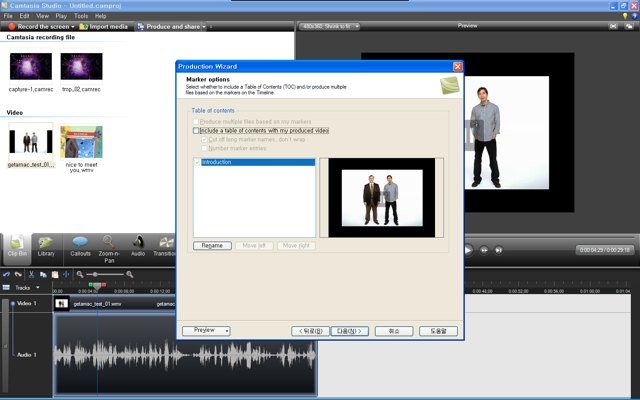
Task: Select the nice to meet you.wmv thumbnail
Action: coord(81,142)
